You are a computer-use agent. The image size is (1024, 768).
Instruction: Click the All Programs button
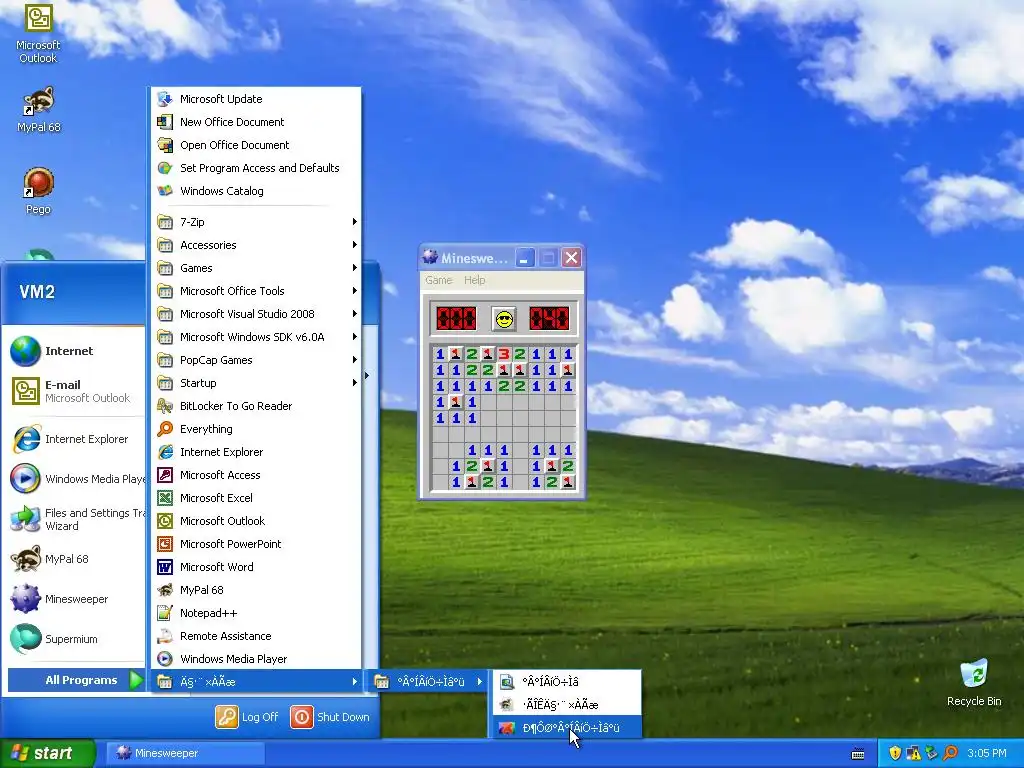click(x=76, y=680)
